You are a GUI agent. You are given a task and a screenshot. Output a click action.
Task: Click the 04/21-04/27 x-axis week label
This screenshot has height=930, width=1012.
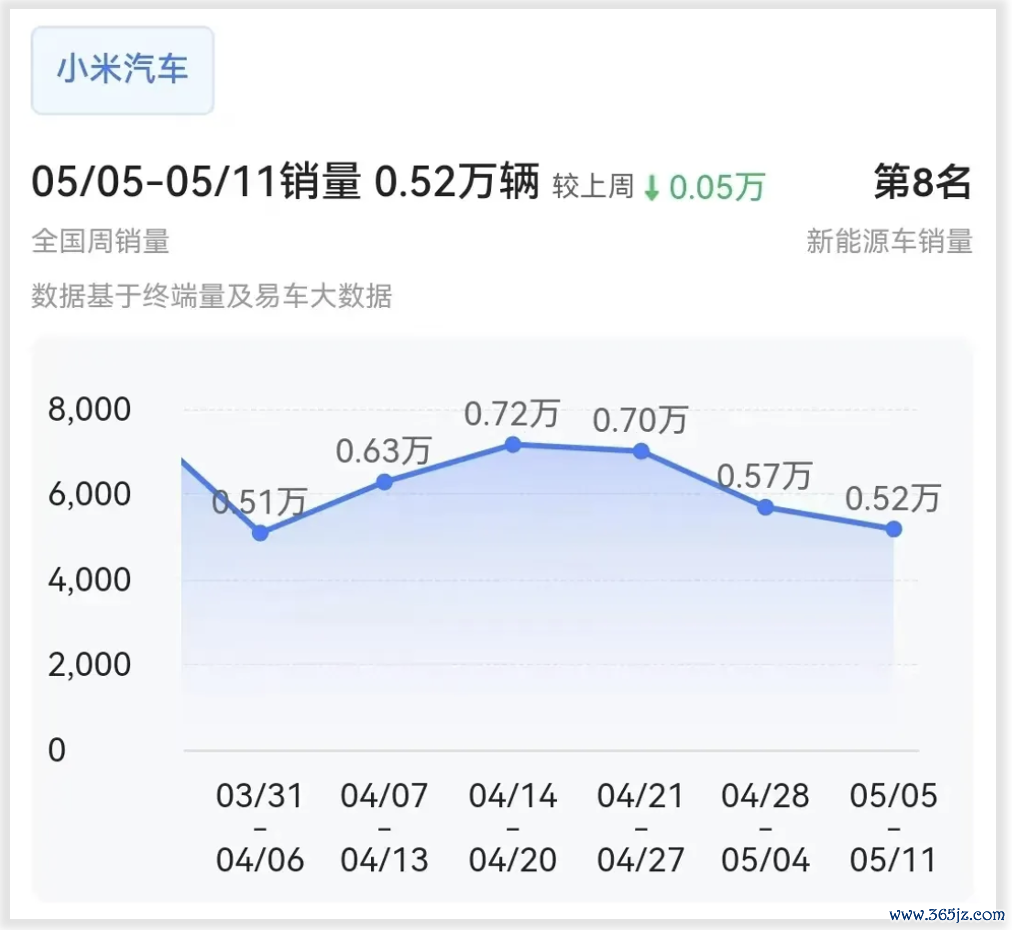point(641,827)
